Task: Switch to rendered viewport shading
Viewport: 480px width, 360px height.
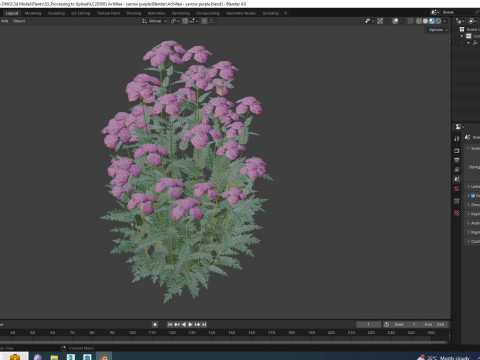Action: (439, 21)
